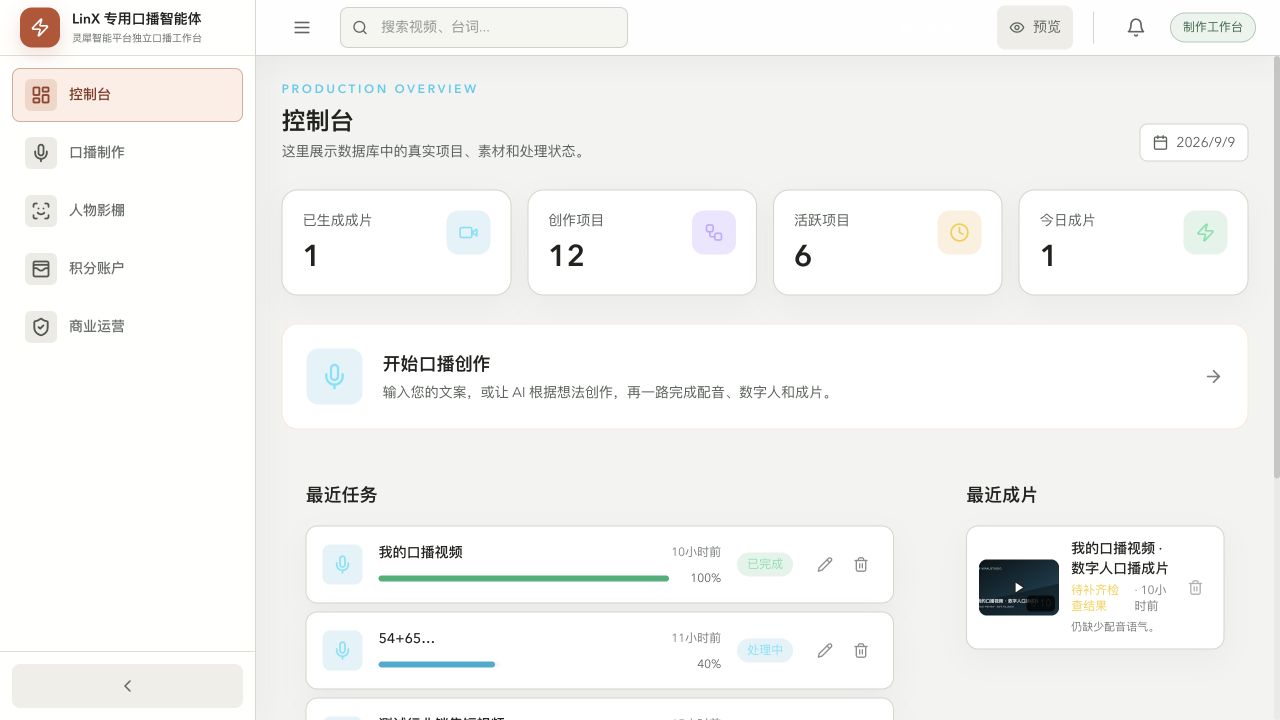Click the 已完成 status badge
1280x720 pixels.
[765, 564]
